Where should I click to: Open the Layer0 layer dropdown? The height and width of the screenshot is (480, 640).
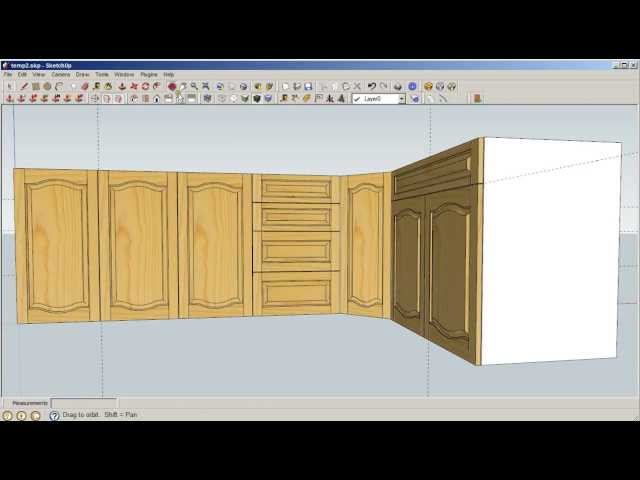click(x=402, y=99)
